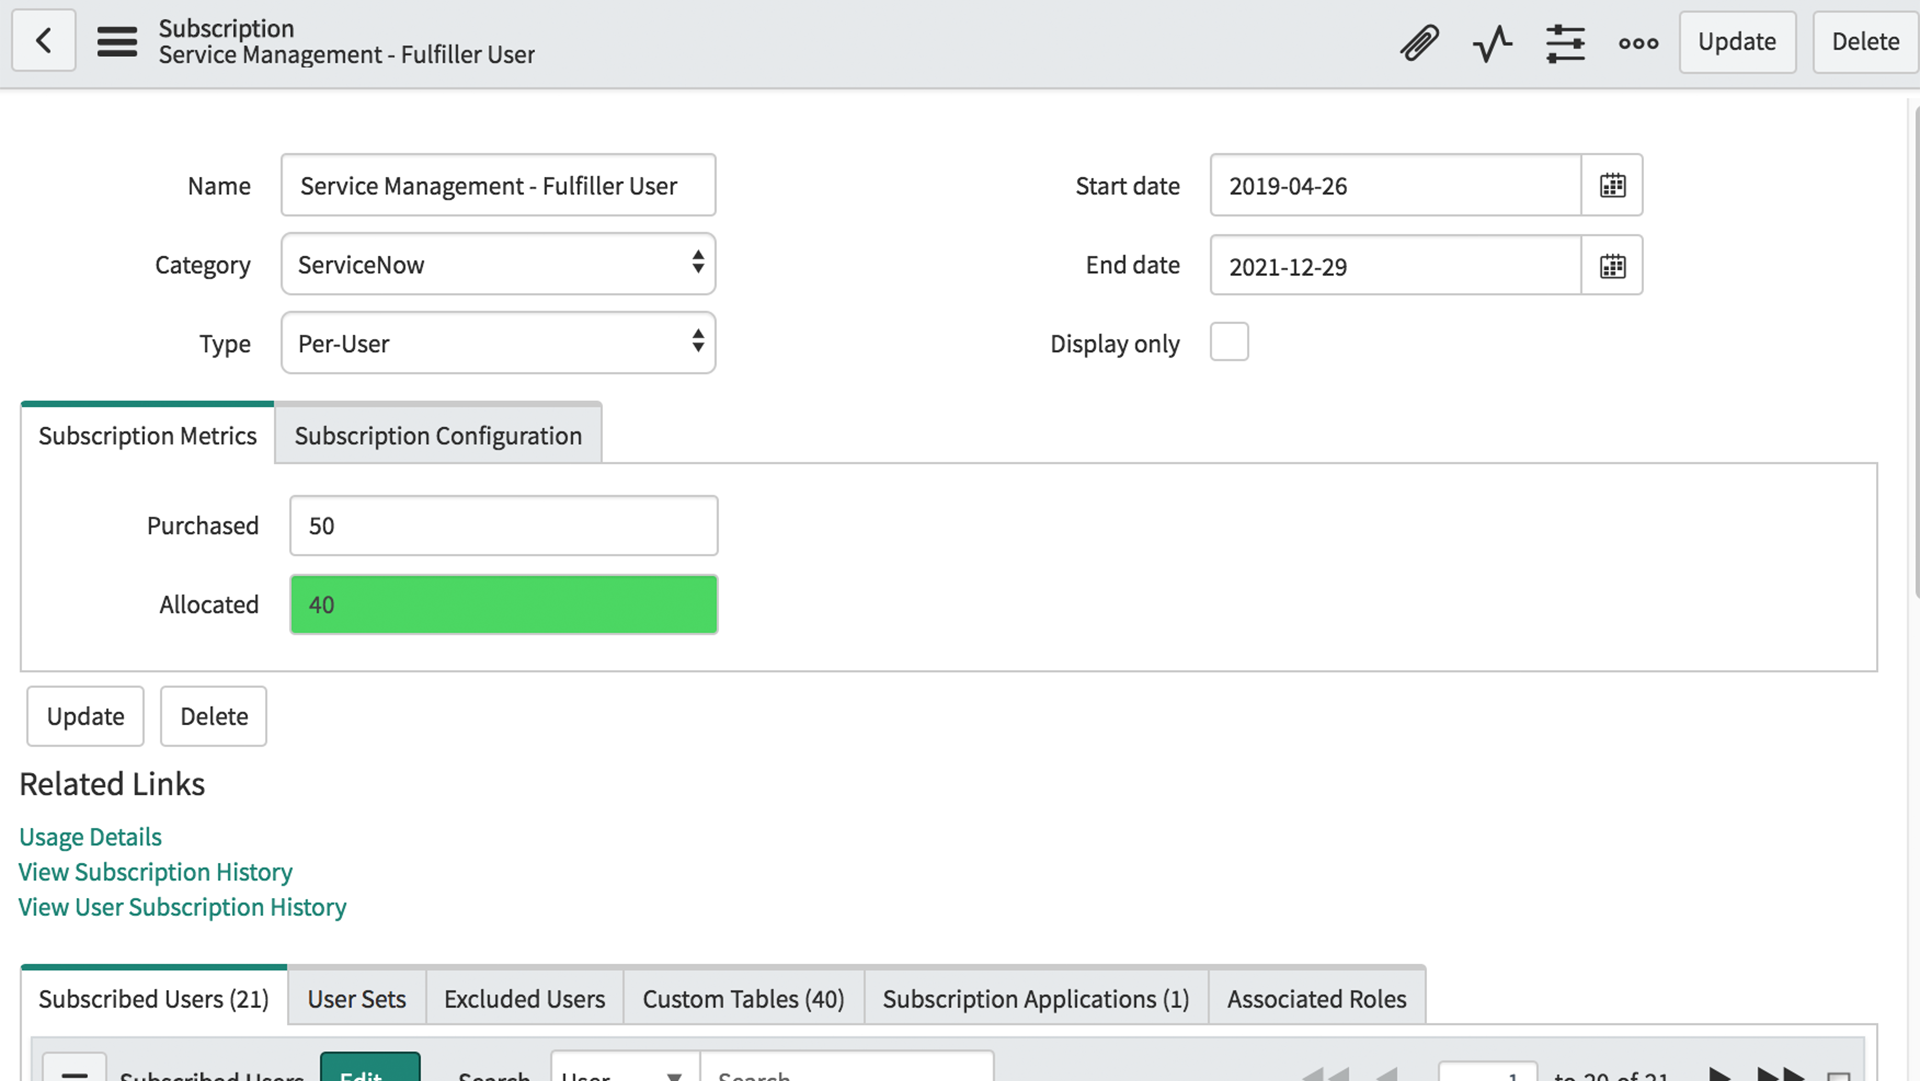Follow the Usage Details link
The width and height of the screenshot is (1920, 1081).
click(x=90, y=836)
